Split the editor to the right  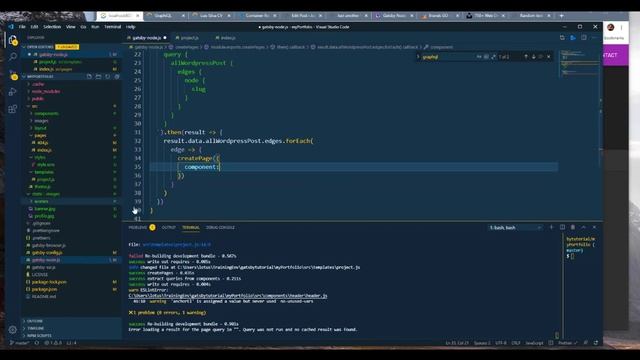coord(584,38)
